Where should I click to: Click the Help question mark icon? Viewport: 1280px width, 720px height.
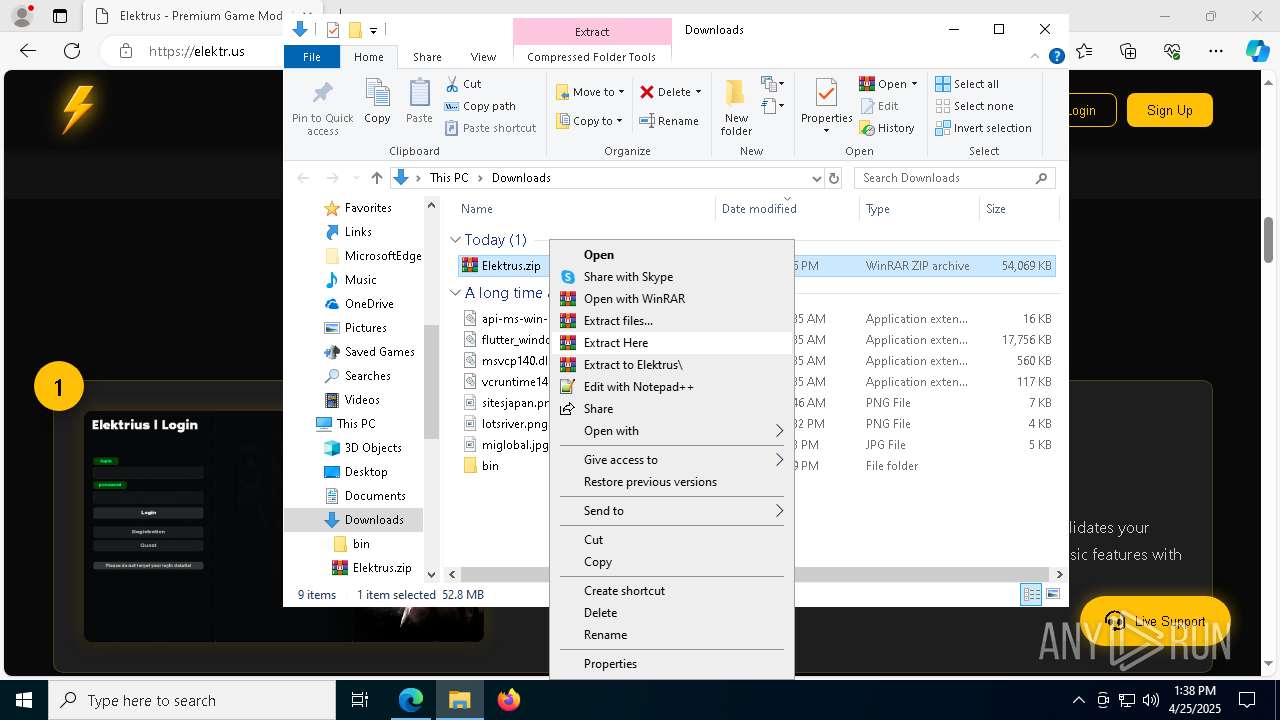[x=1056, y=57]
